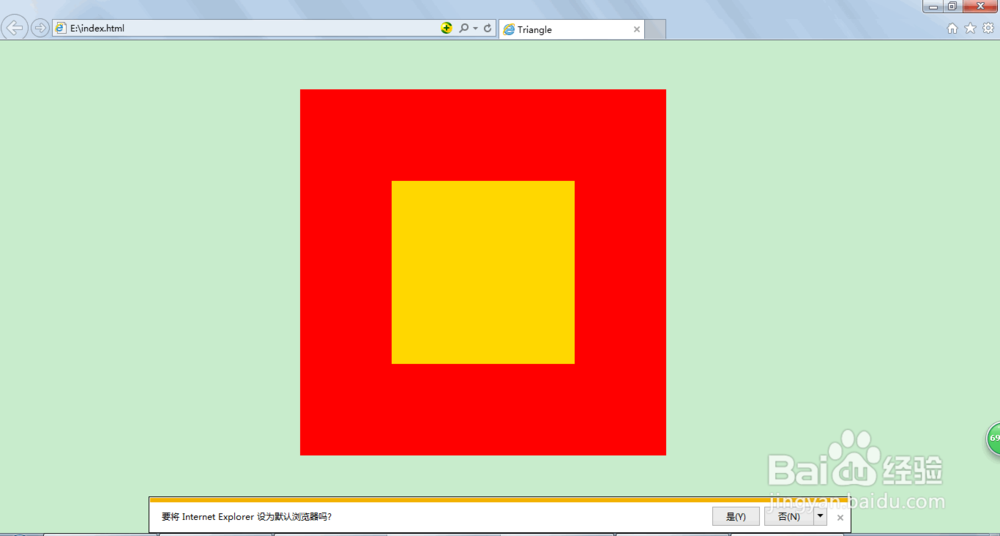
Task: Click the 否(N) button in the prompt
Action: [789, 517]
